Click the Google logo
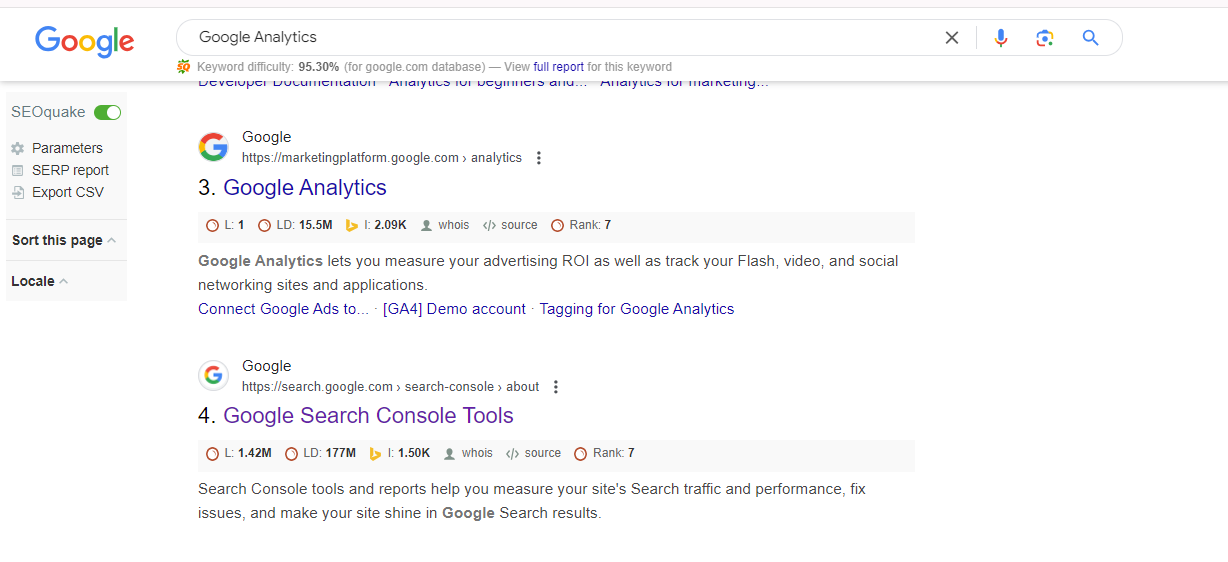The height and width of the screenshot is (562, 1228). pyautogui.click(x=85, y=40)
